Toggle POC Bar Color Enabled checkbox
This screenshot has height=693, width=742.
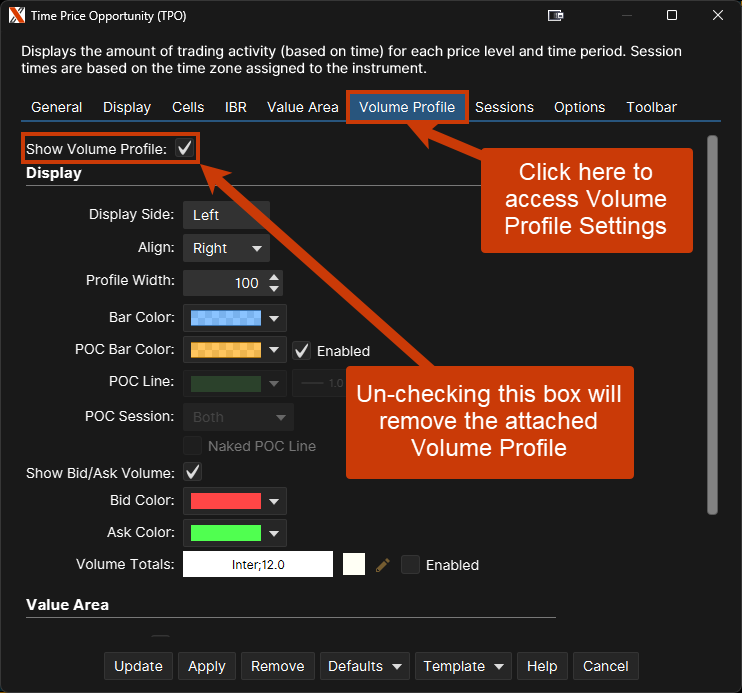301,351
